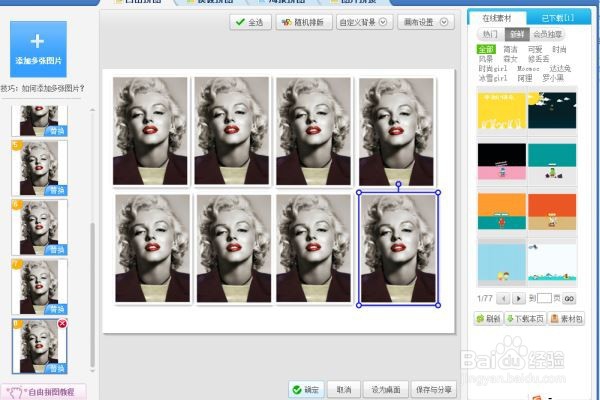Choose the 森女 category
This screenshot has height=400, width=600.
[x=510, y=59]
